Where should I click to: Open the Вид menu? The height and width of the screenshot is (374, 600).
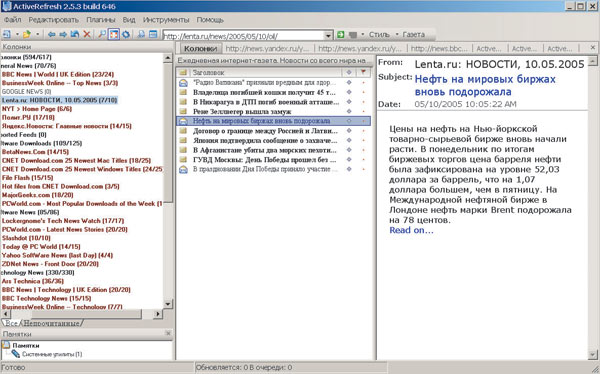pos(129,20)
